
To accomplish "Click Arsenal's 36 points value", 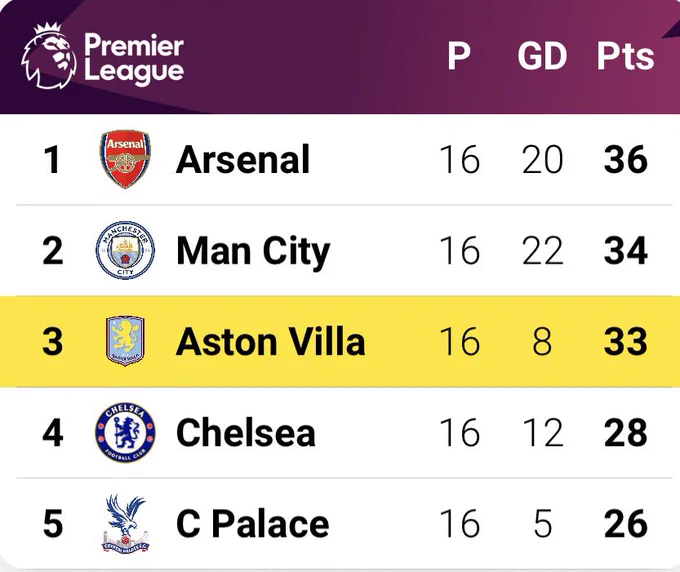I will pyautogui.click(x=626, y=160).
